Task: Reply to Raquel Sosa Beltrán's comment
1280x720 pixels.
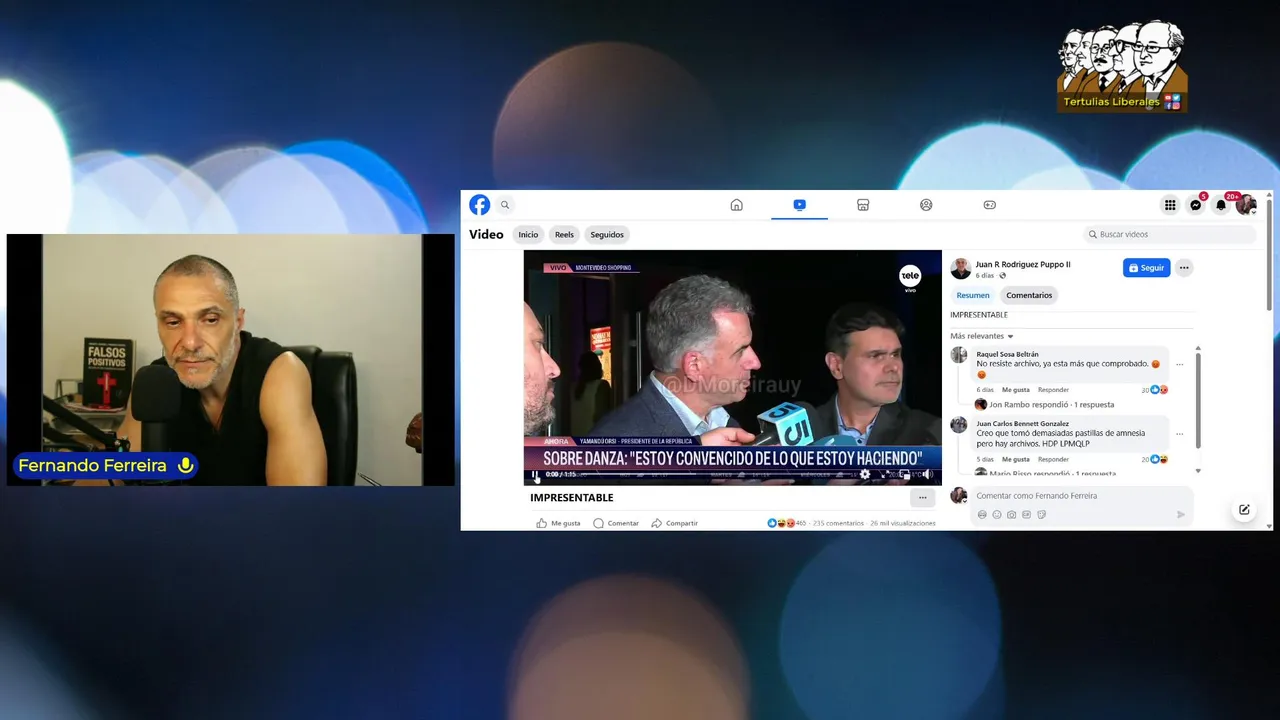Action: [x=1053, y=390]
